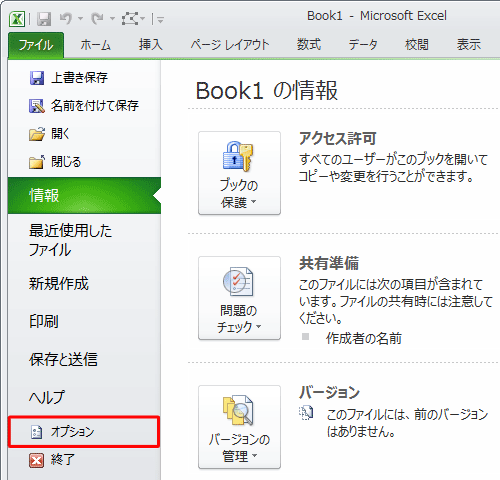The width and height of the screenshot is (500, 480).
Task: Click the 問題のチェック button
Action: click(239, 298)
